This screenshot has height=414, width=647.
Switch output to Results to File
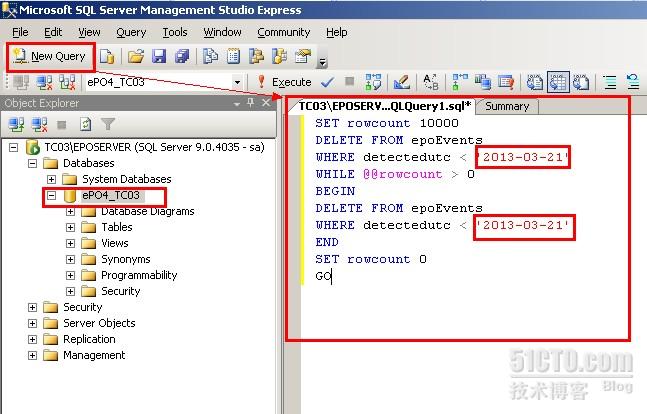click(x=581, y=82)
